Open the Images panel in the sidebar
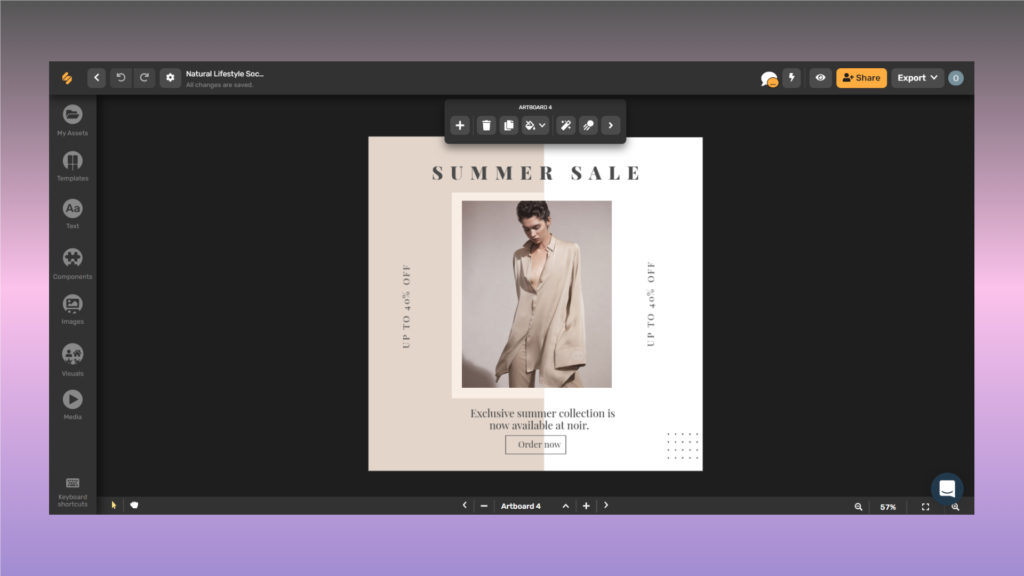 click(72, 306)
